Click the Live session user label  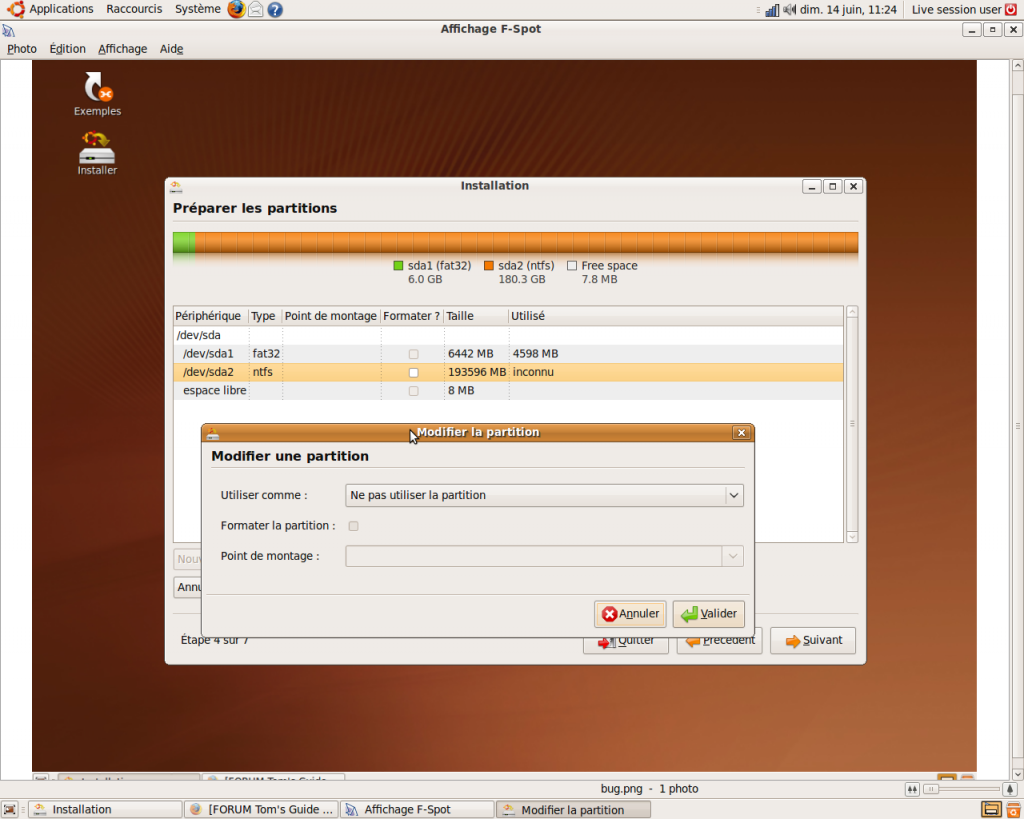pos(956,10)
